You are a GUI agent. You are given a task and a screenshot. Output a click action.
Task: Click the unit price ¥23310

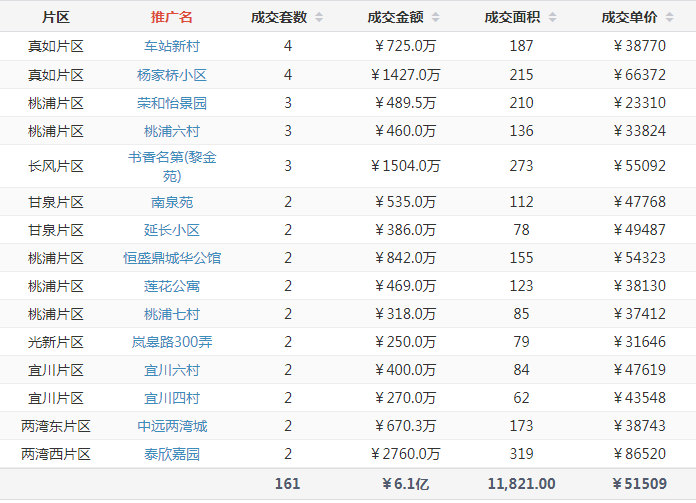click(x=640, y=103)
